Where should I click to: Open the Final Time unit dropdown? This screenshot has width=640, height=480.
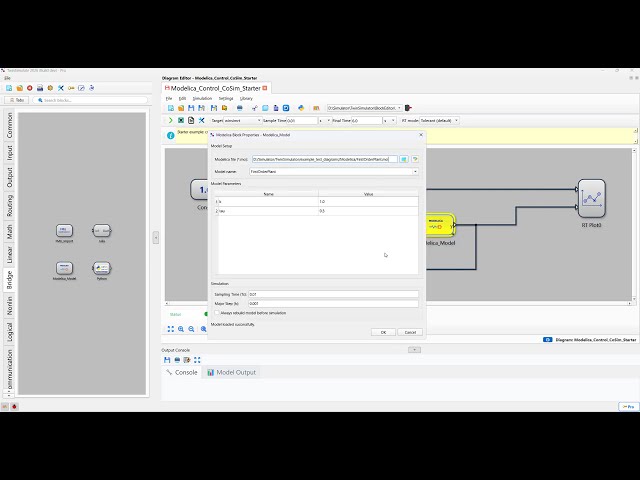pos(393,120)
